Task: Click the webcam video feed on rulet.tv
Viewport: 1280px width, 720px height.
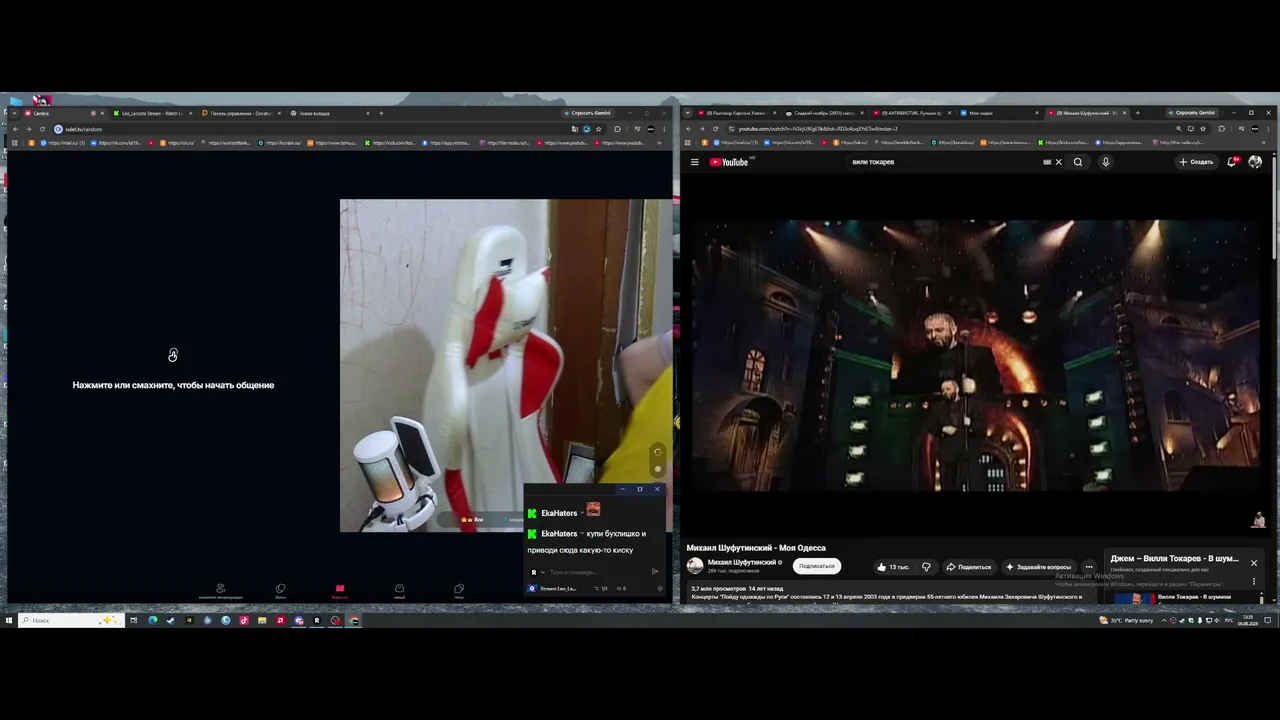Action: coord(506,365)
